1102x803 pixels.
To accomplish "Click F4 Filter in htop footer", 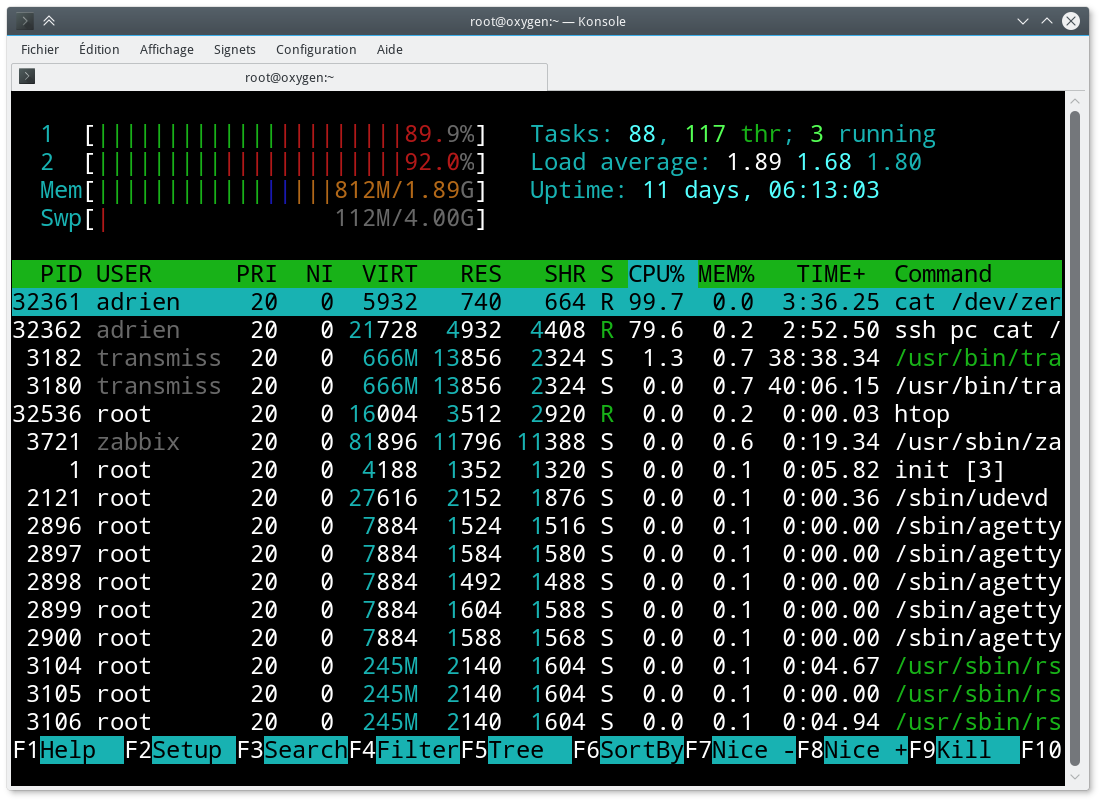I will 404,750.
